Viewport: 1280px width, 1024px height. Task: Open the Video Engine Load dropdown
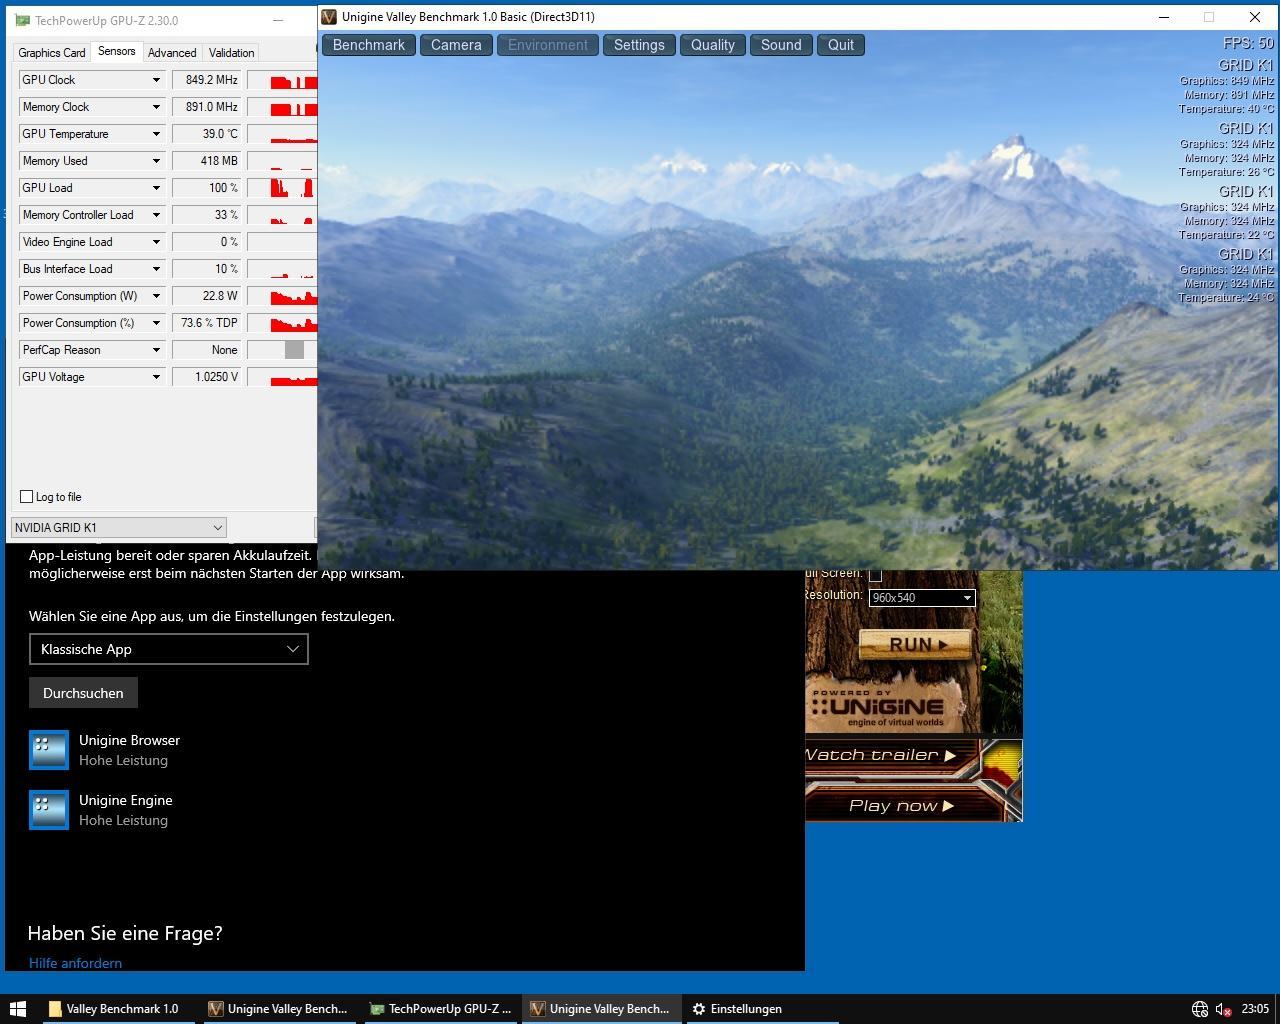point(156,242)
